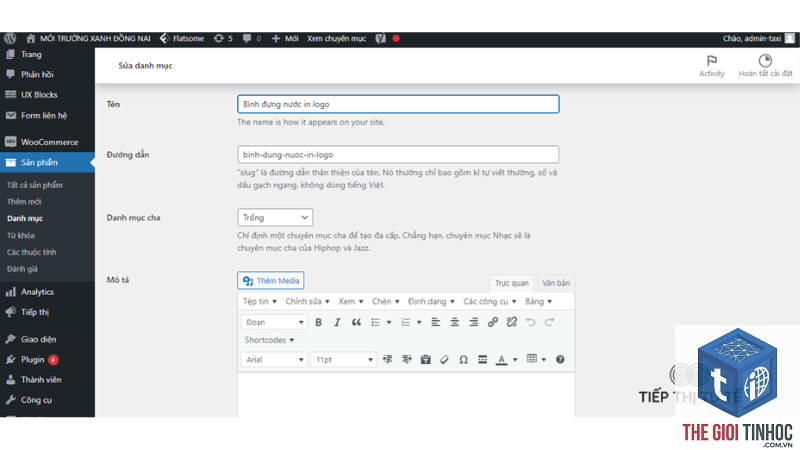Open the Danh mục submenu
Image resolution: width=800 pixels, height=450 pixels.
(x=25, y=218)
